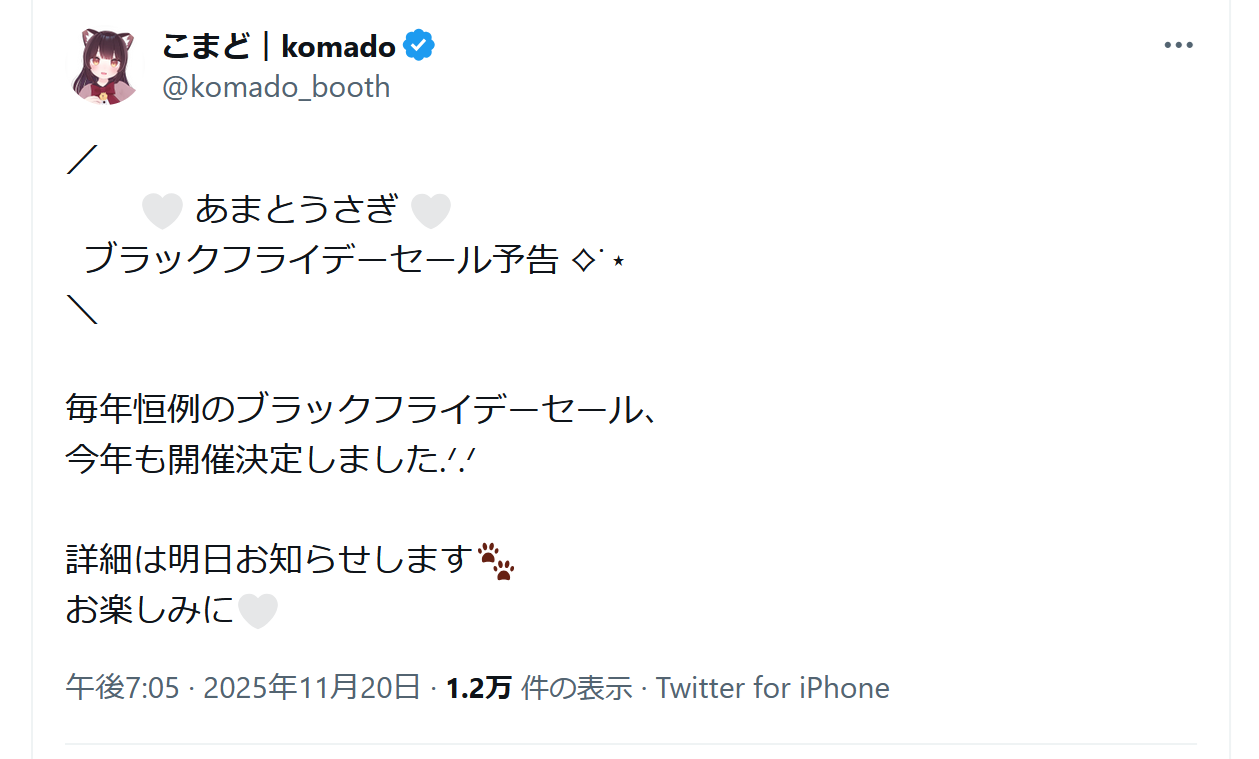The image size is (1259, 759).
Task: Click the Twitter for iPhone source label
Action: click(x=772, y=688)
